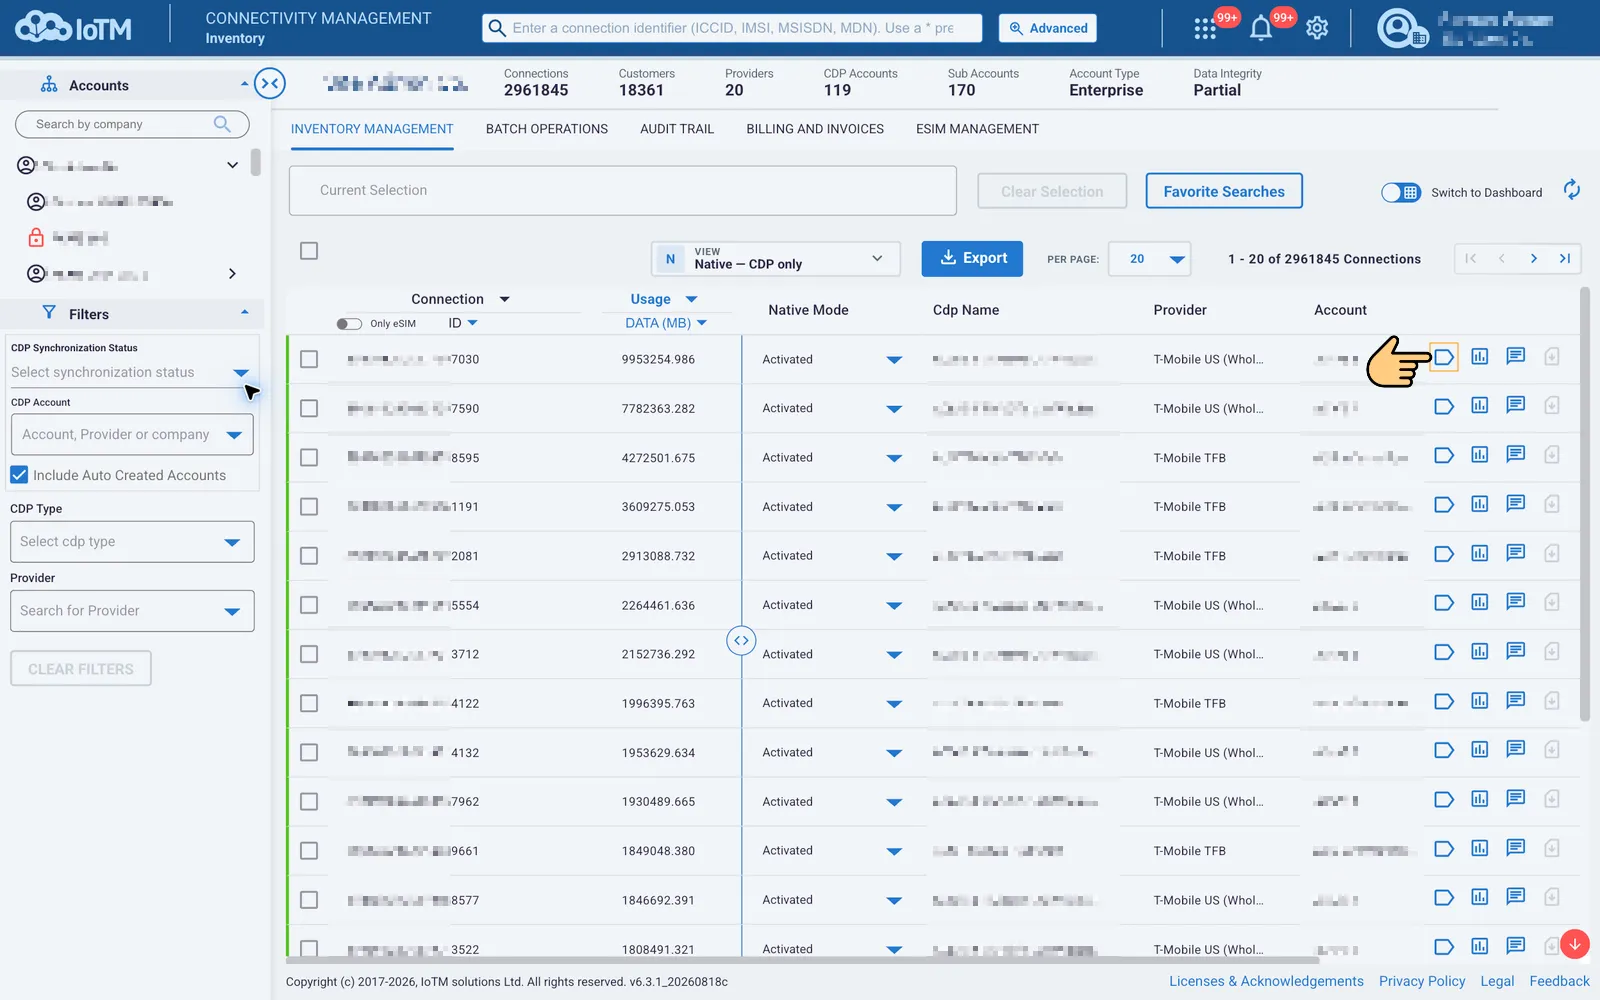Click the connection identifier search field
The image size is (1600, 1000).
(x=732, y=28)
